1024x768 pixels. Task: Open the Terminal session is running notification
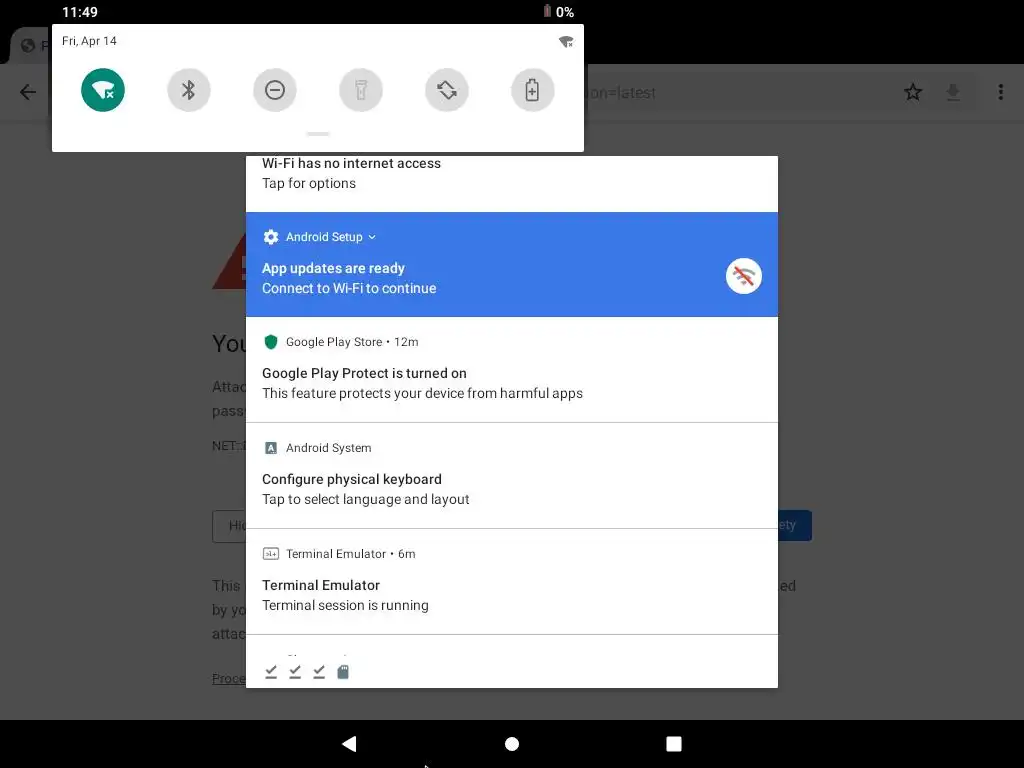coord(511,582)
